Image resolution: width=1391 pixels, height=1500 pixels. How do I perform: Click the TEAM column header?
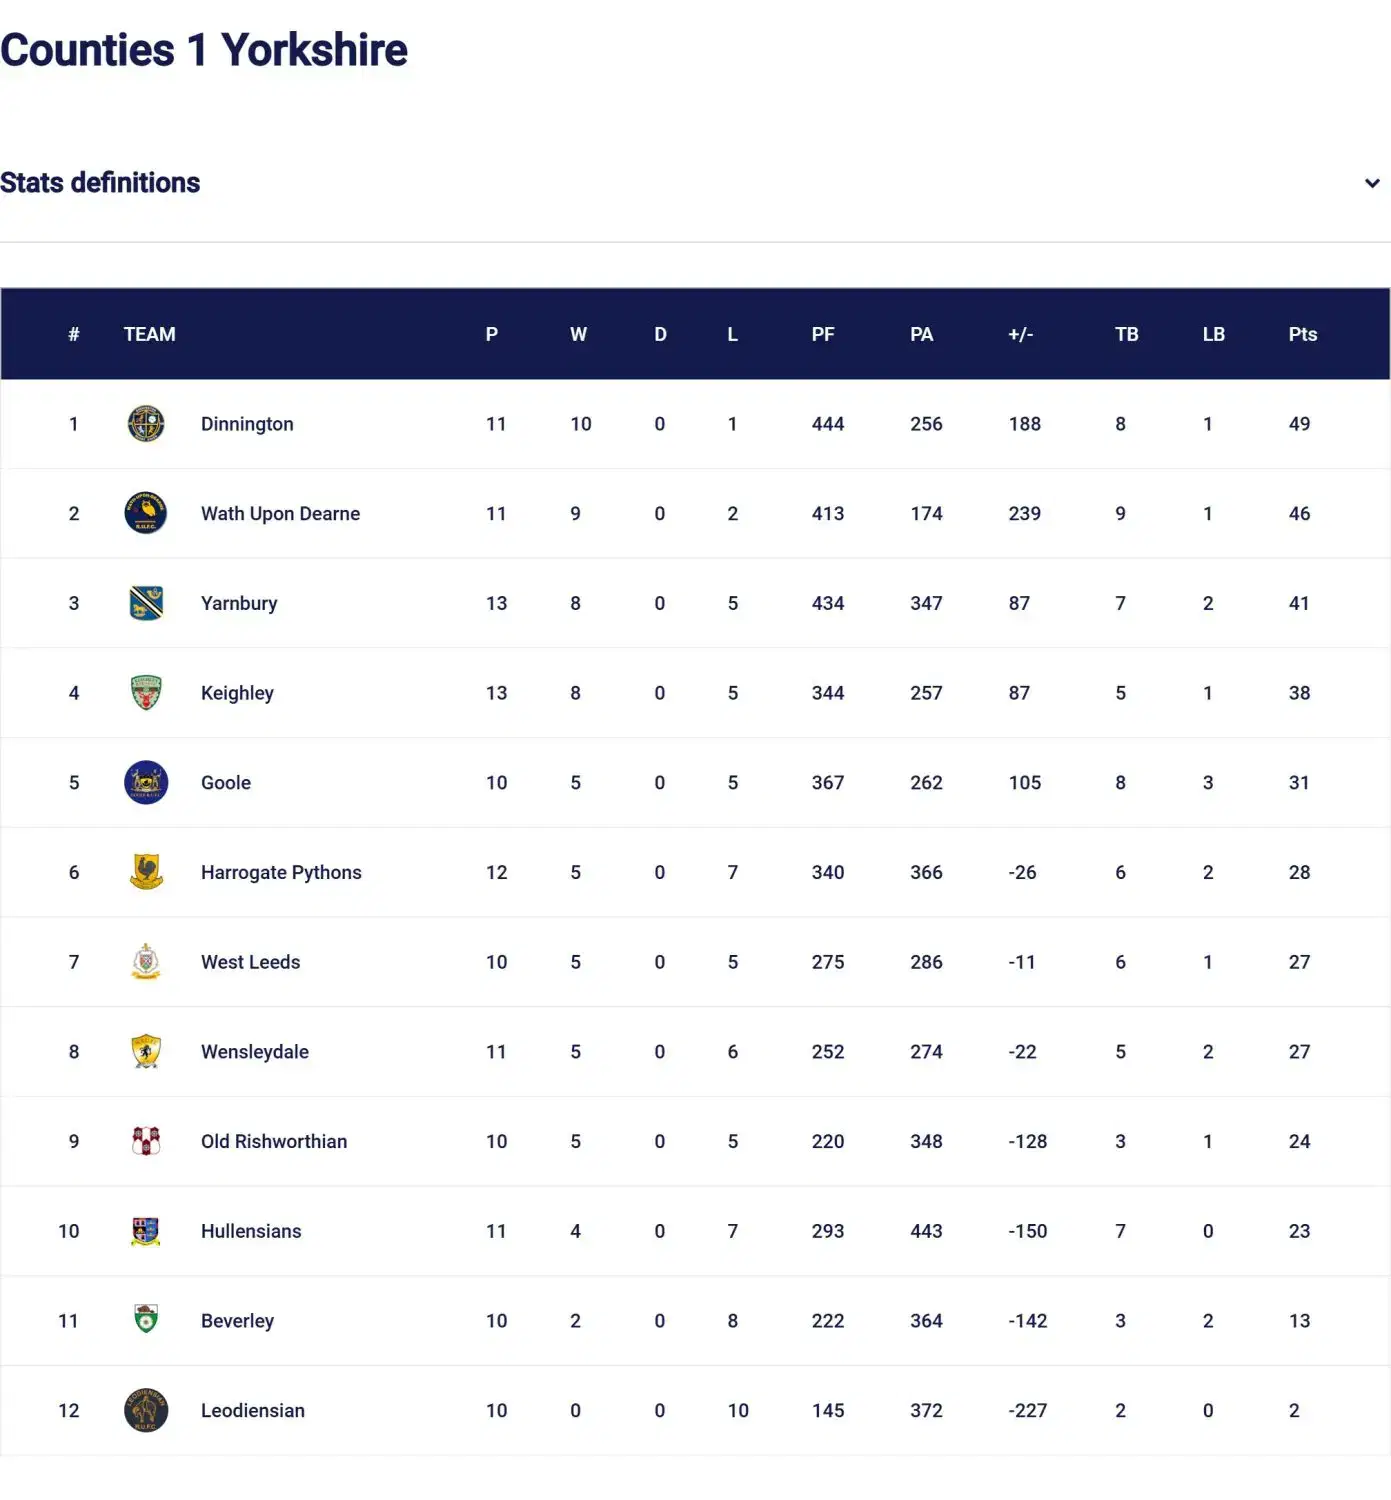[x=149, y=334]
